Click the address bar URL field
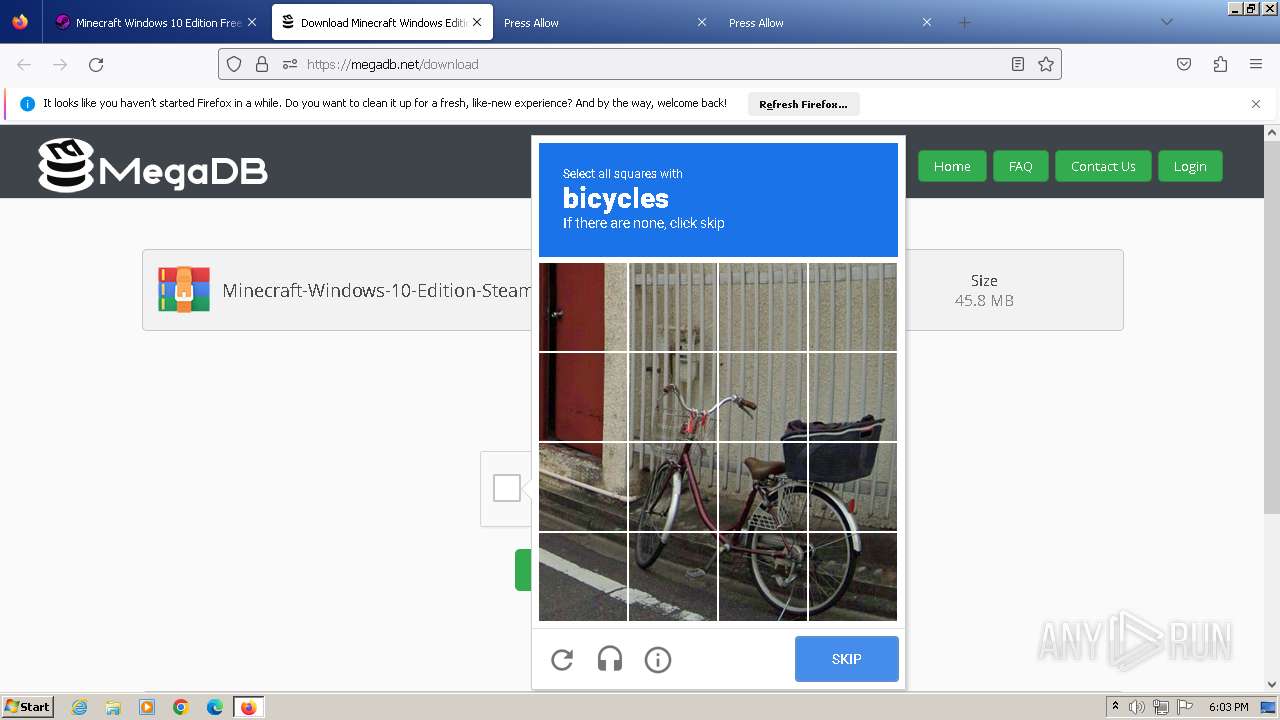This screenshot has height=720, width=1280. coord(640,64)
